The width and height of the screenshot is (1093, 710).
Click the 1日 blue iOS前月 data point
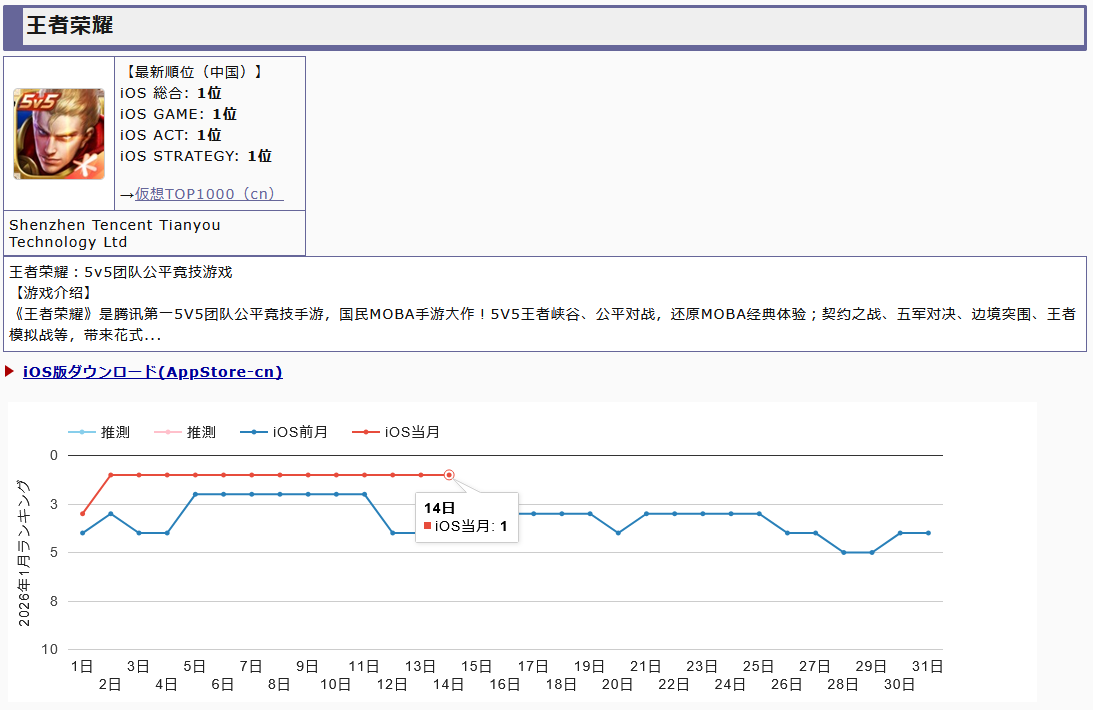coord(82,533)
